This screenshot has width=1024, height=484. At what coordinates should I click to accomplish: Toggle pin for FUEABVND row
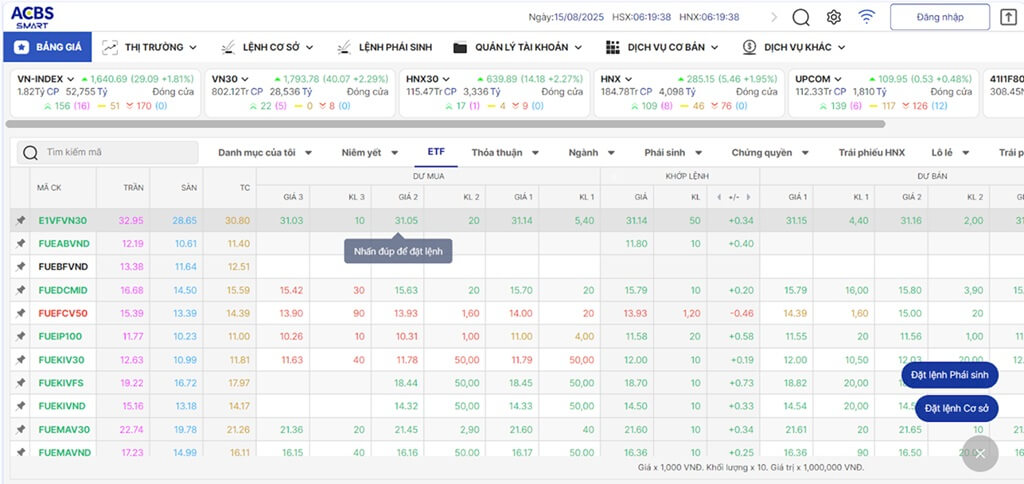point(20,244)
